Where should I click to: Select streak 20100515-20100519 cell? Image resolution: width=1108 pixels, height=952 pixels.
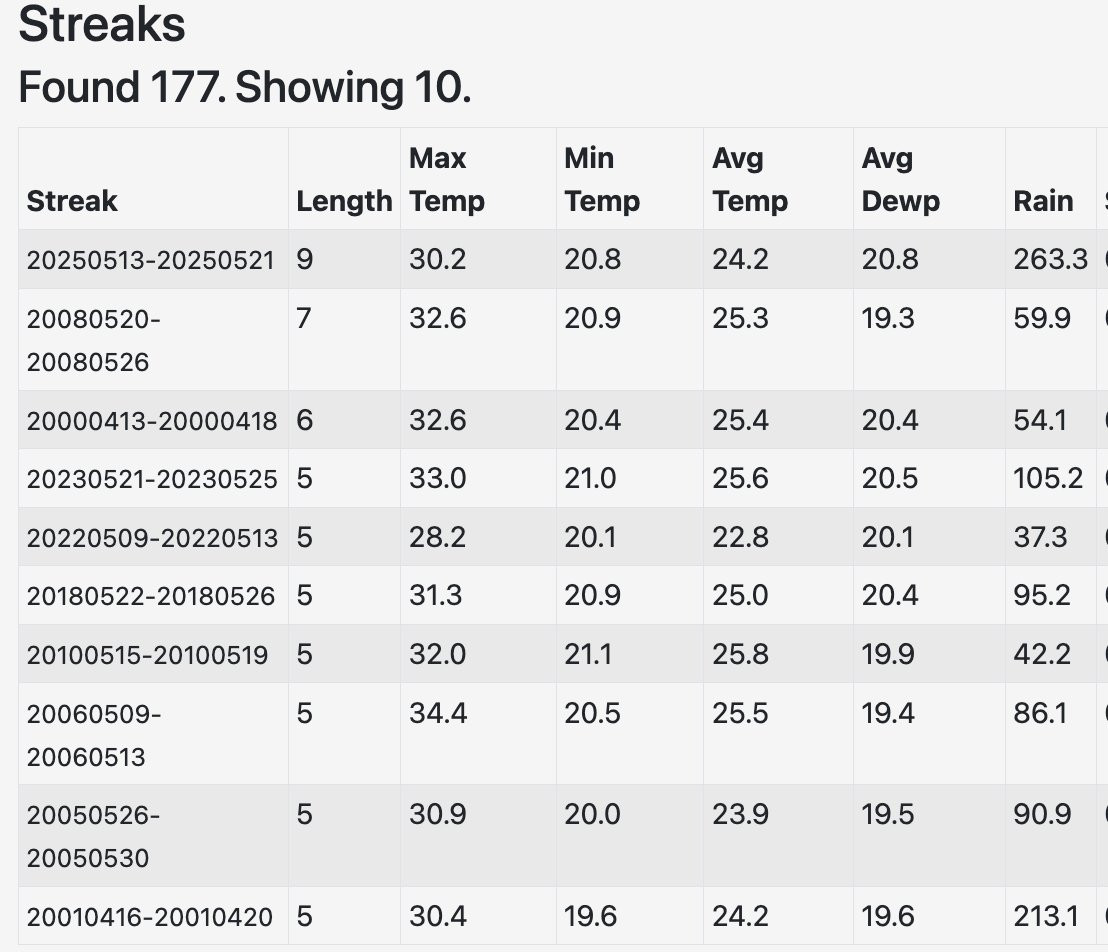pos(147,655)
